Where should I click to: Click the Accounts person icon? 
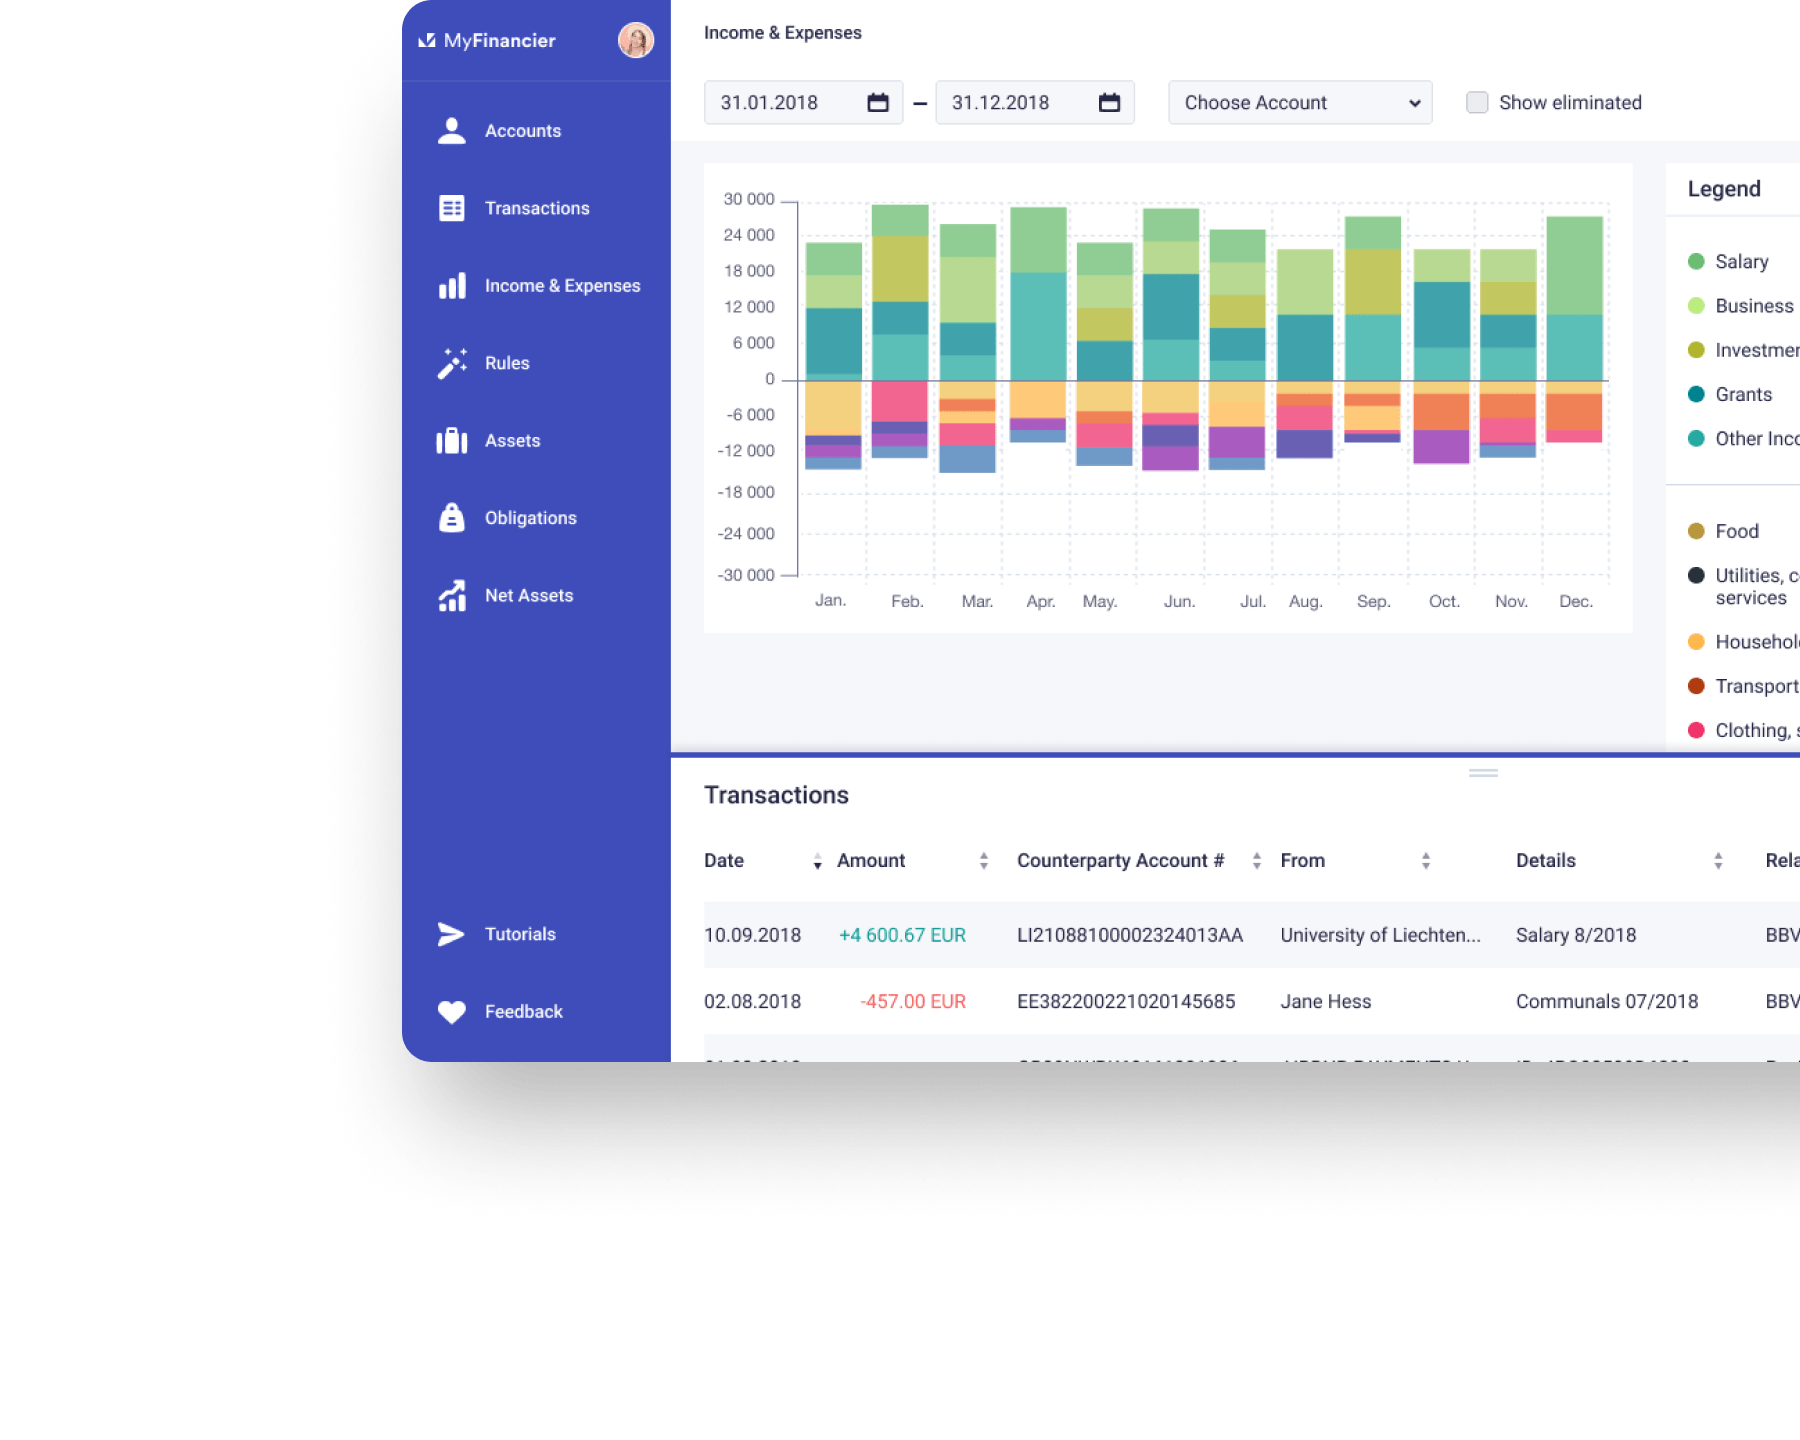[x=452, y=131]
